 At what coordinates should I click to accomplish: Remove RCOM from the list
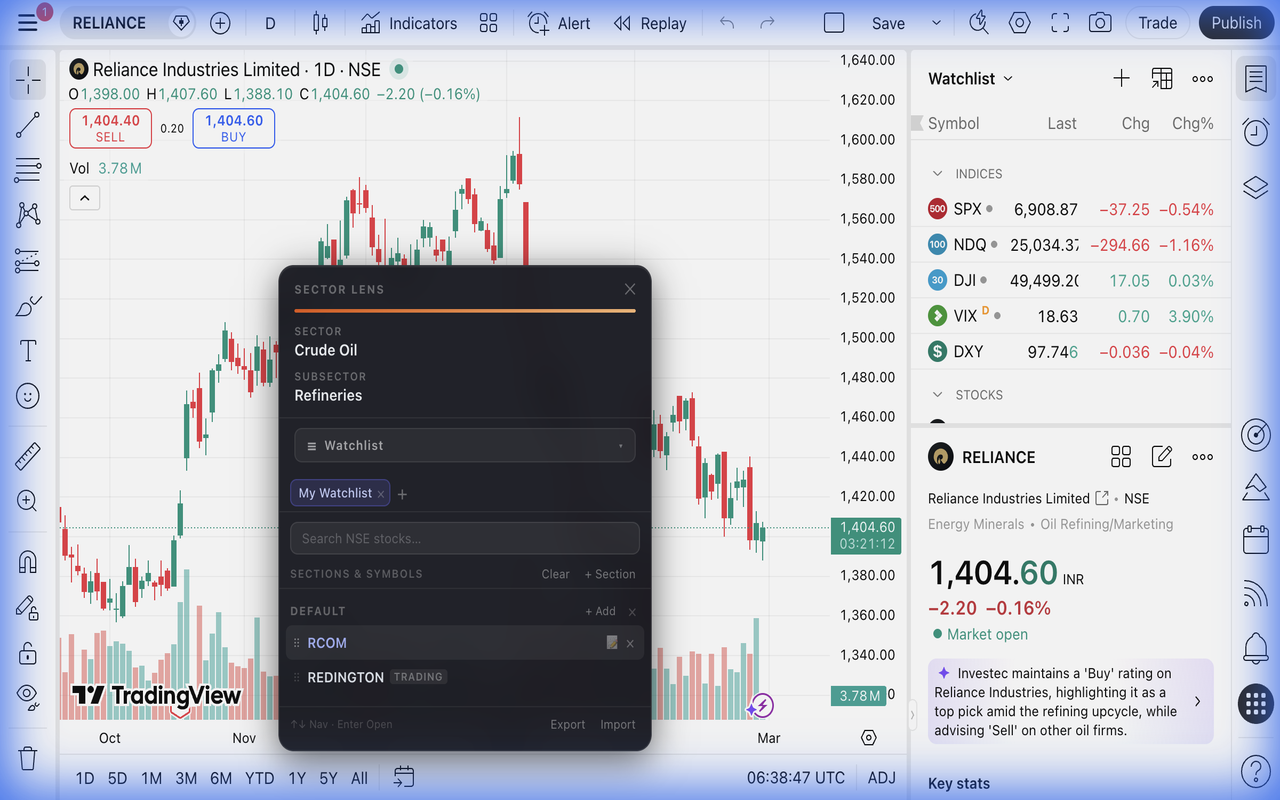coord(630,643)
